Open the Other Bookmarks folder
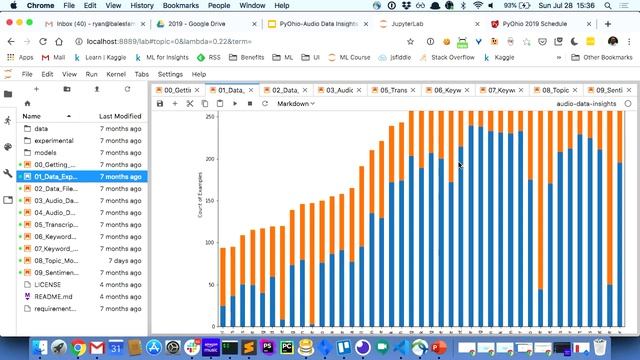This screenshot has height=360, width=640. click(602, 58)
